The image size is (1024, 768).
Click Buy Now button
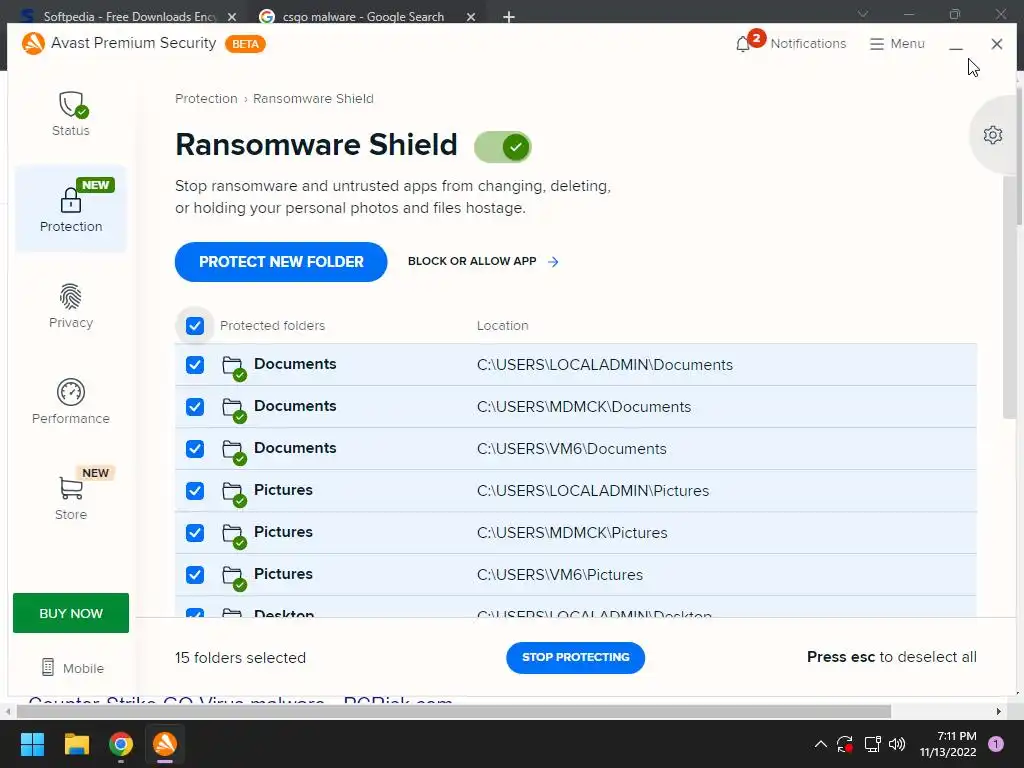71,613
